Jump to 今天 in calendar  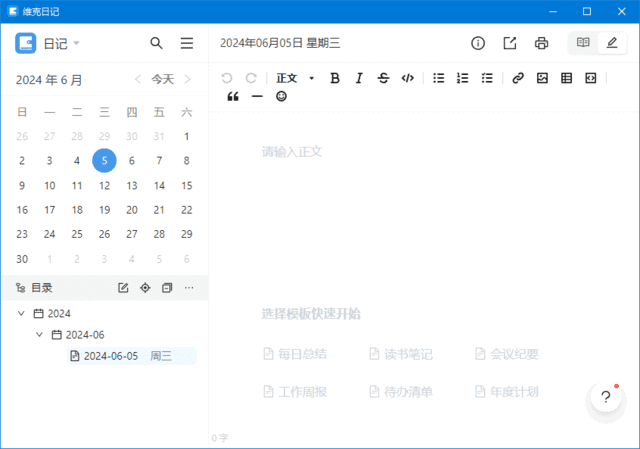(162, 79)
